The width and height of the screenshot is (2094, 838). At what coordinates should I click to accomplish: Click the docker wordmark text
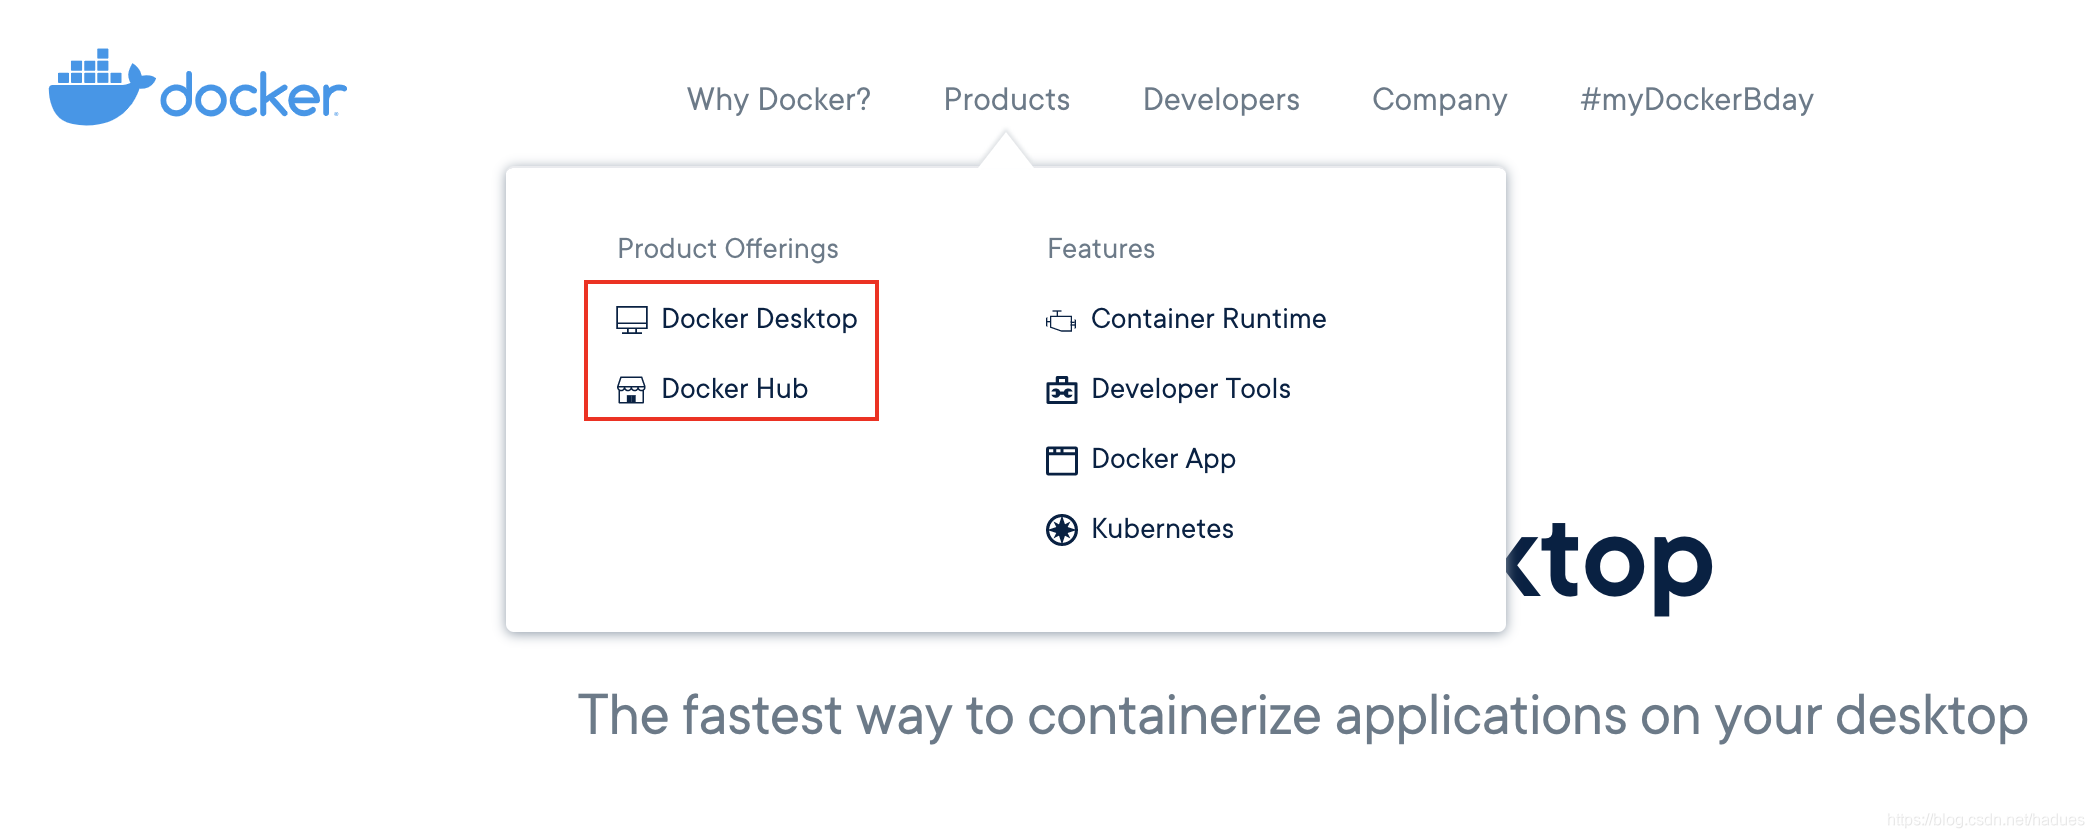253,95
